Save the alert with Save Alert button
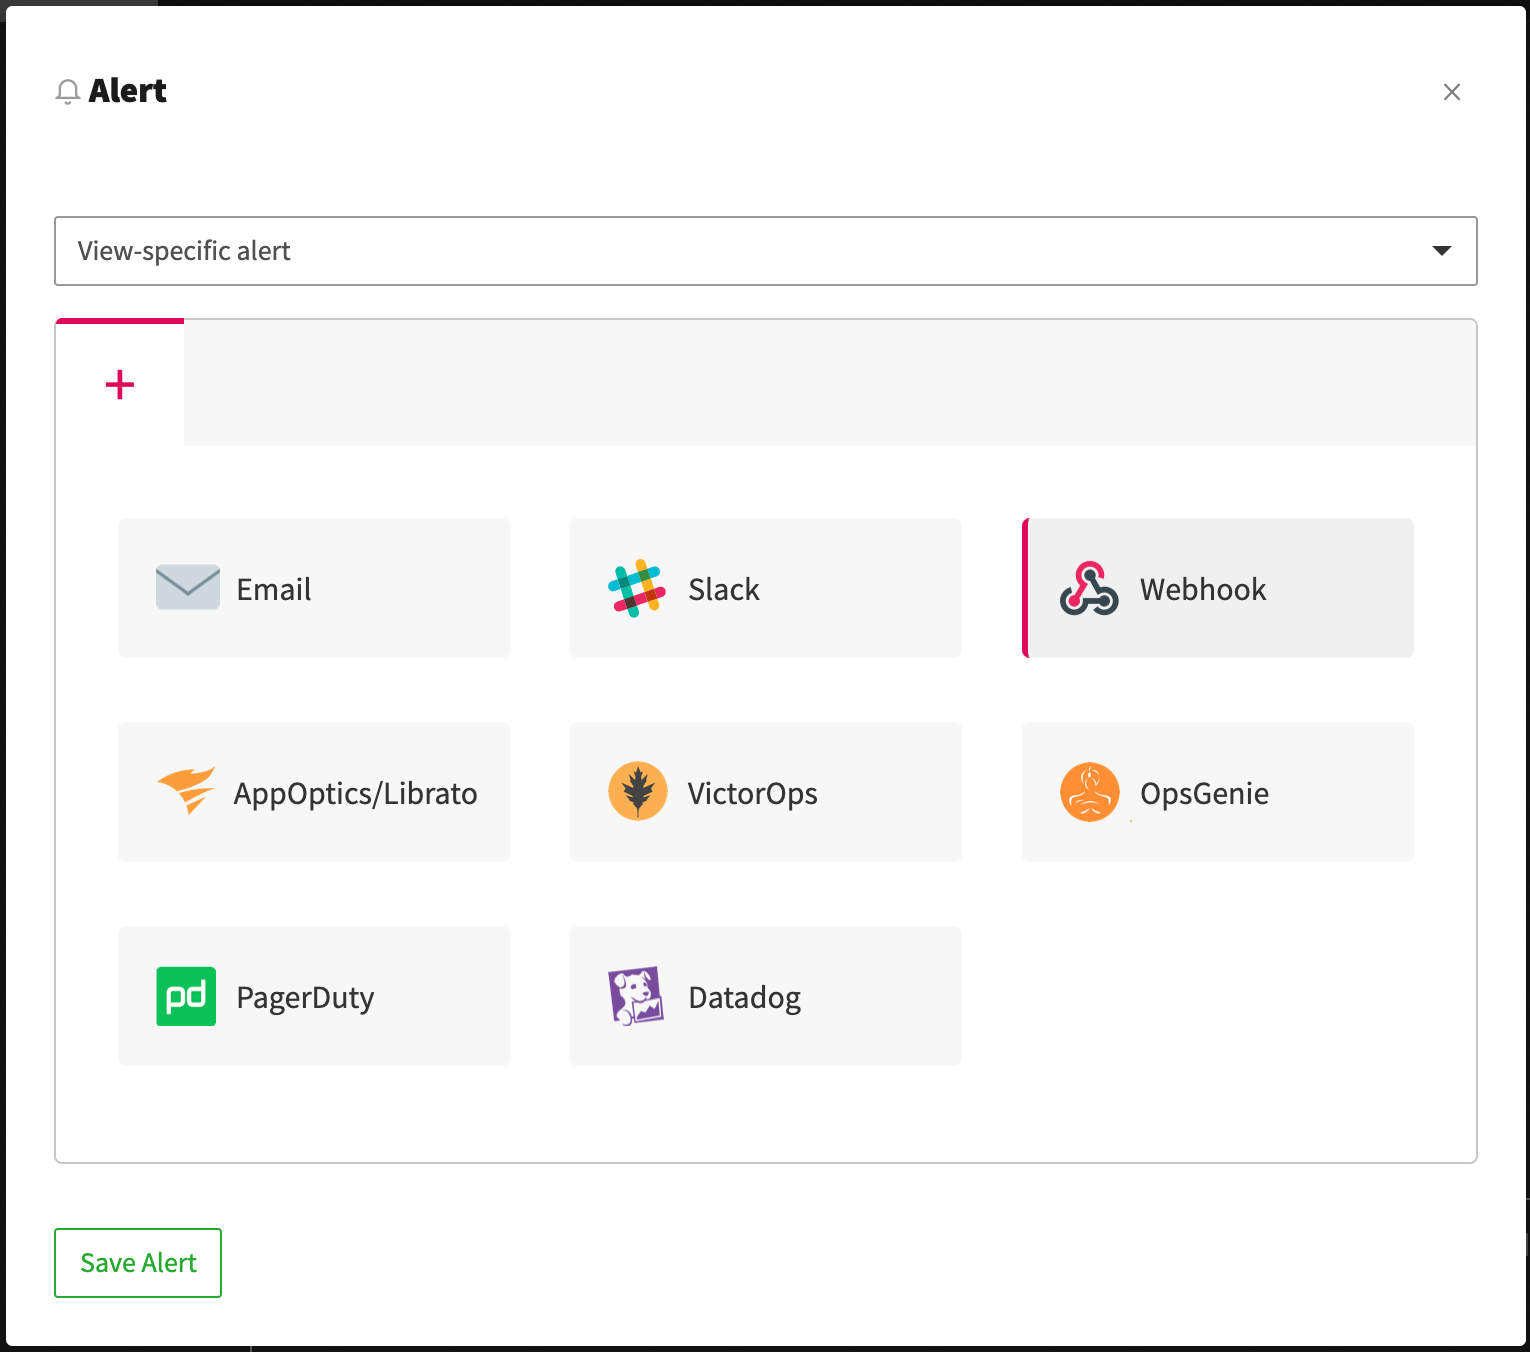Screen dimensions: 1530x1352 pos(138,1263)
